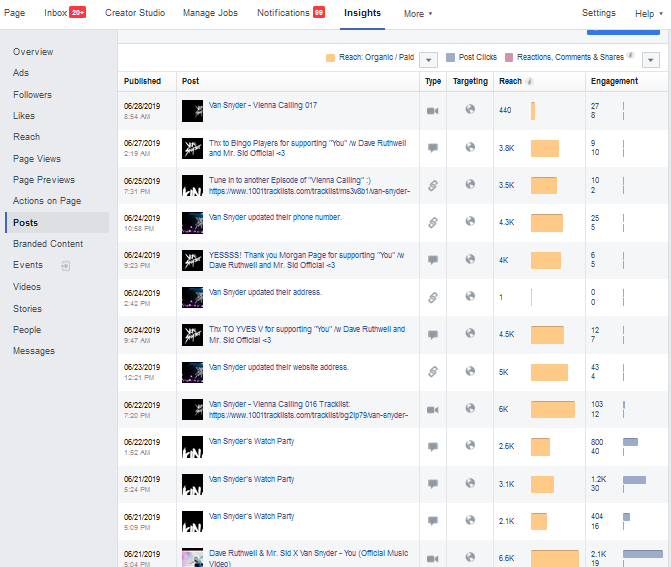671x567 pixels.
Task: Select Overview in sidebar
Action: (33, 52)
